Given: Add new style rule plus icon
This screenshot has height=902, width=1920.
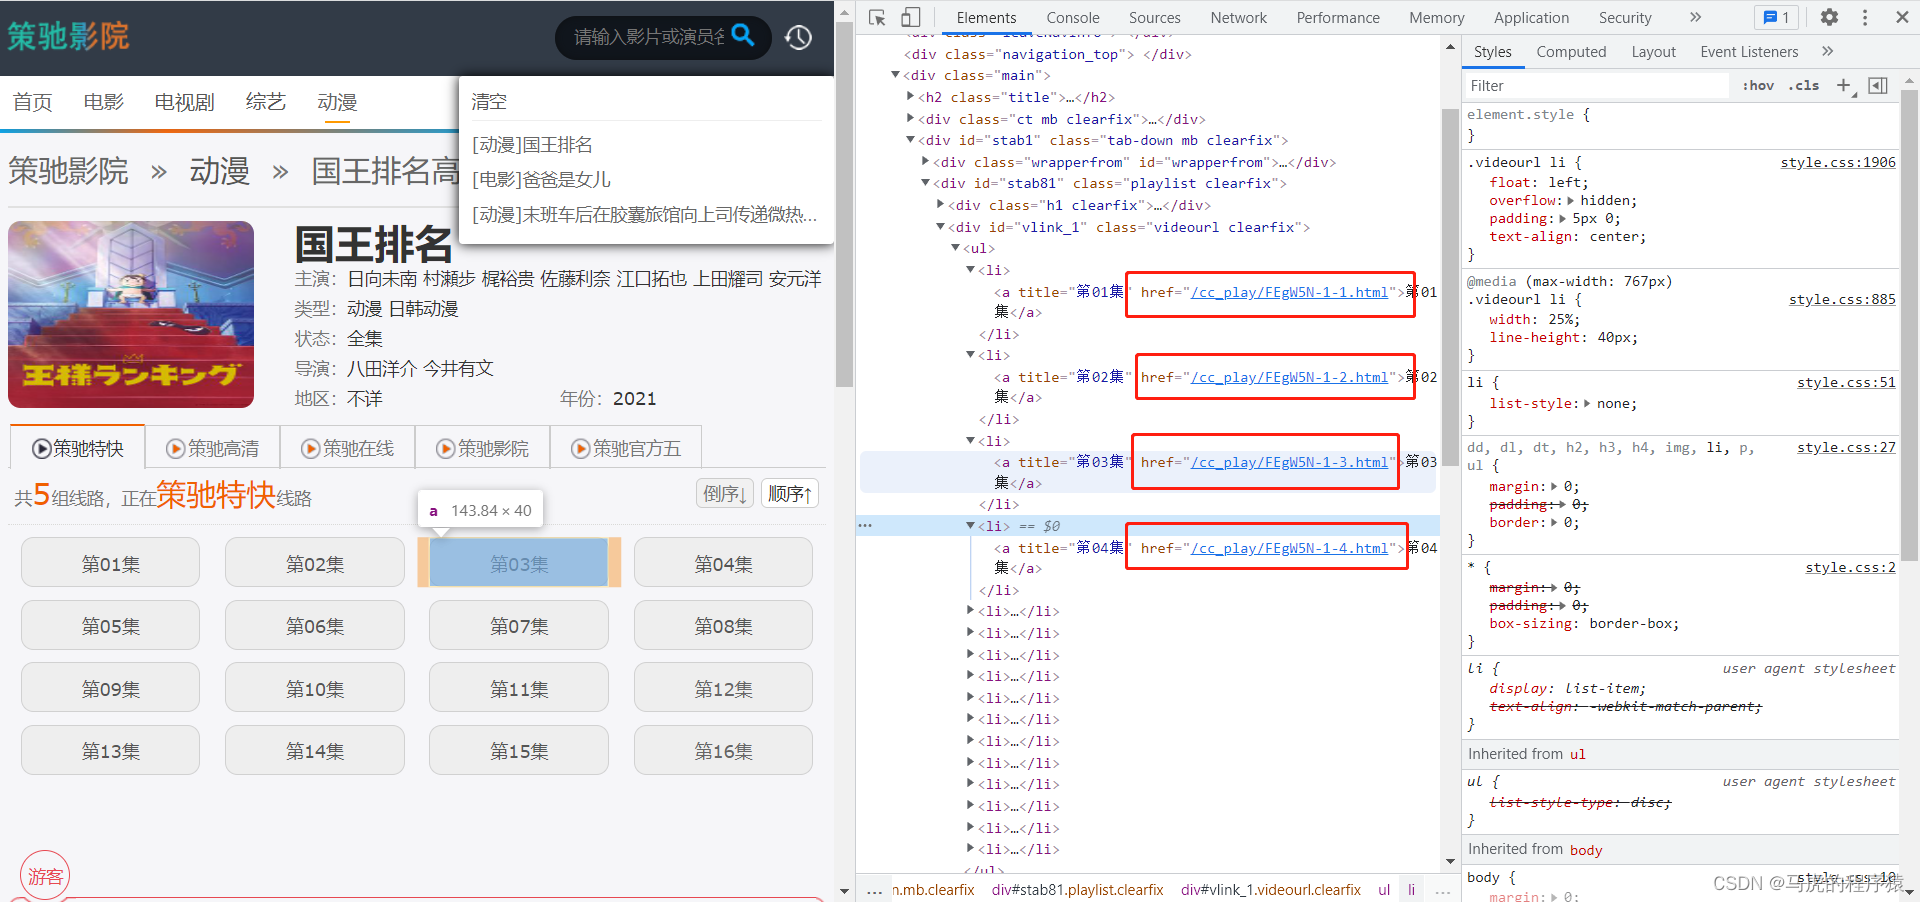Looking at the screenshot, I should click(x=1844, y=85).
